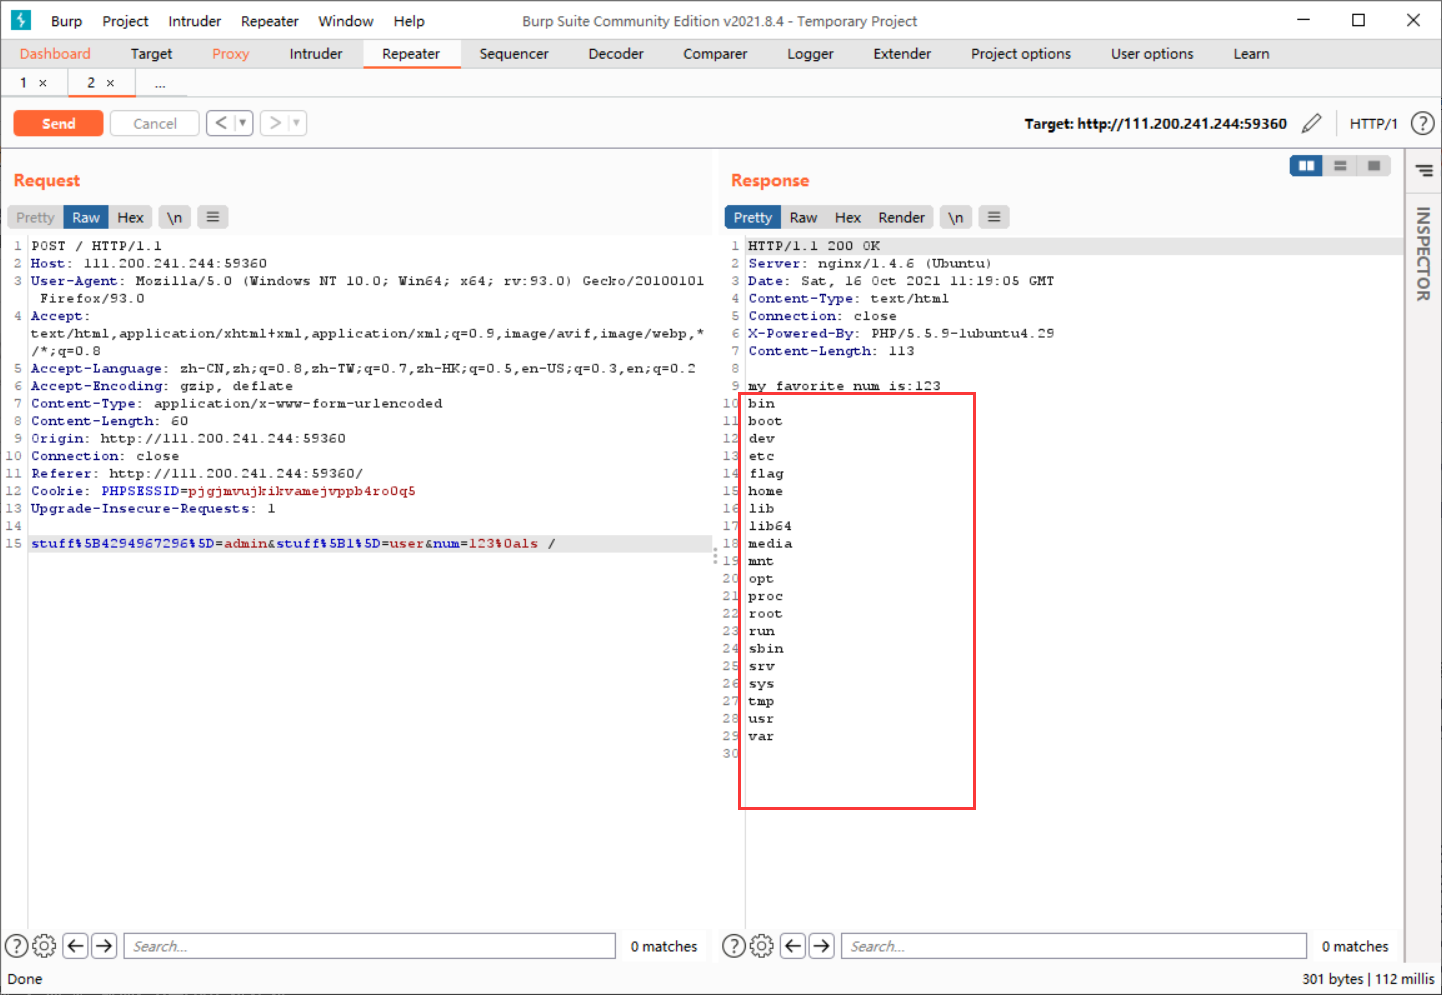The width and height of the screenshot is (1442, 995).
Task: Switch to Project options tab
Action: pos(1021,54)
